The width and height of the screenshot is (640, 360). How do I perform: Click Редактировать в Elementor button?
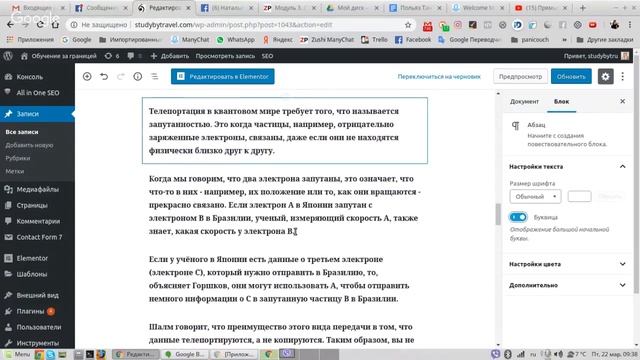(223, 76)
